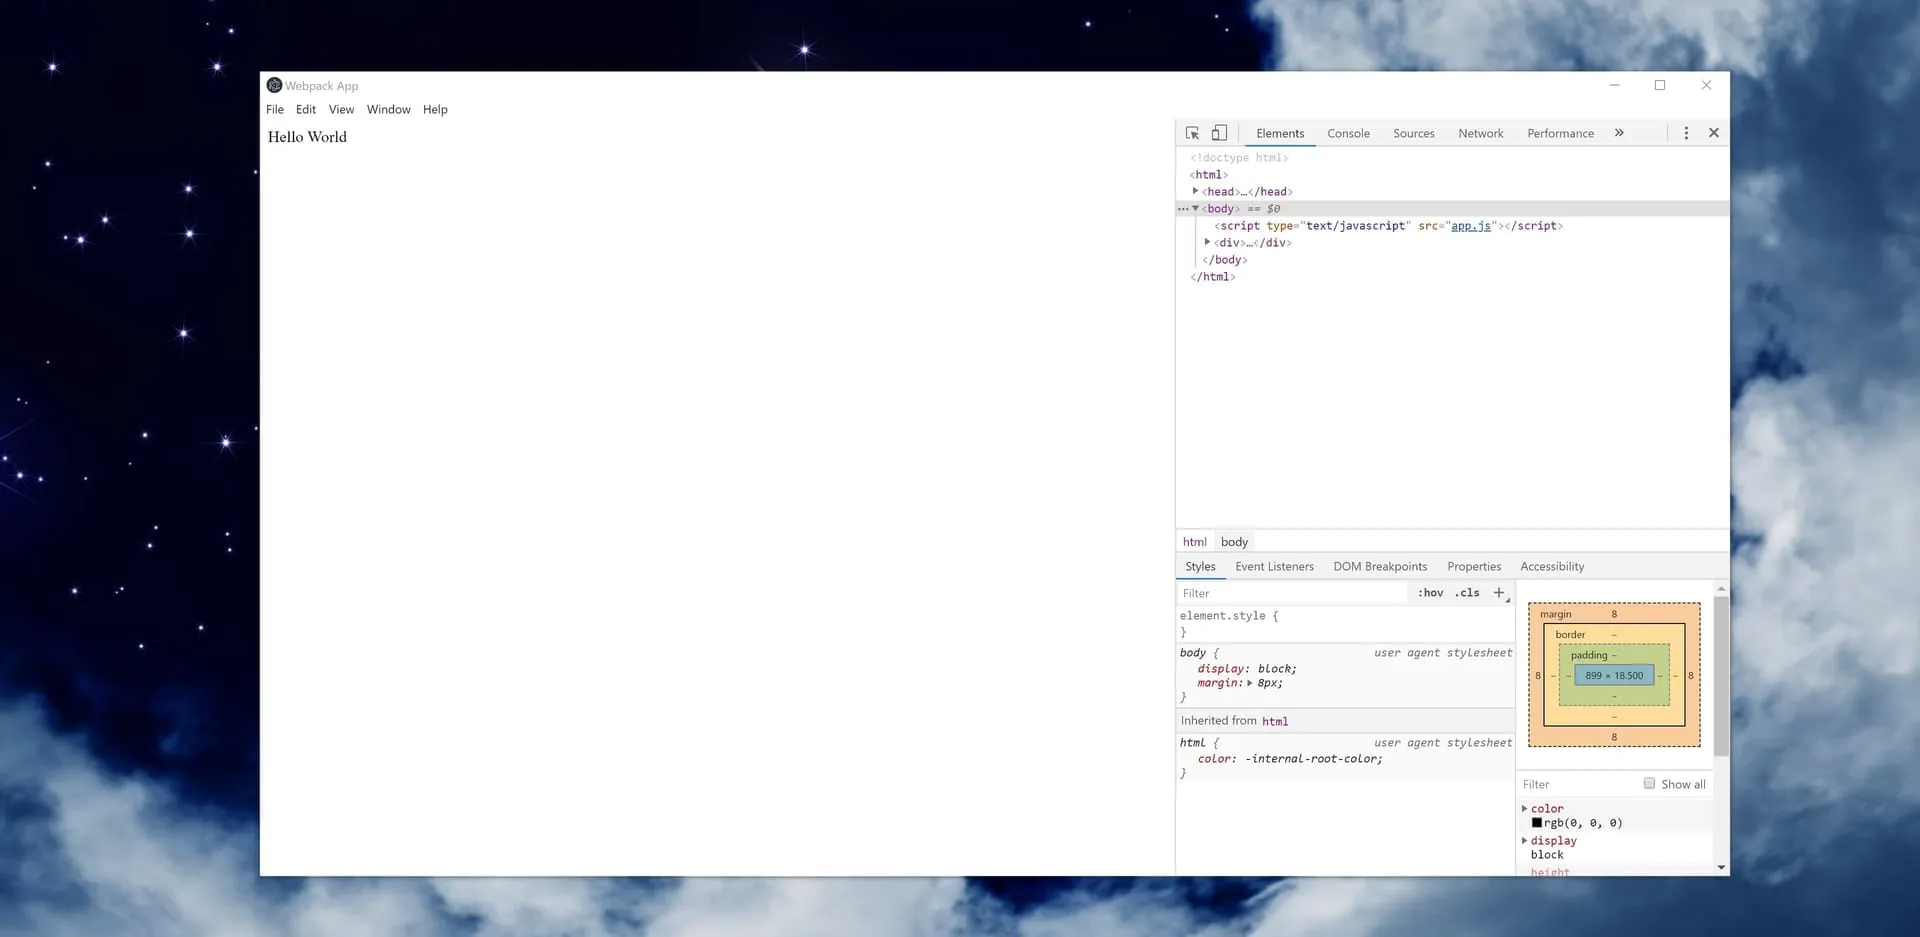Click the Webpack App window icon
1920x937 pixels.
274,85
